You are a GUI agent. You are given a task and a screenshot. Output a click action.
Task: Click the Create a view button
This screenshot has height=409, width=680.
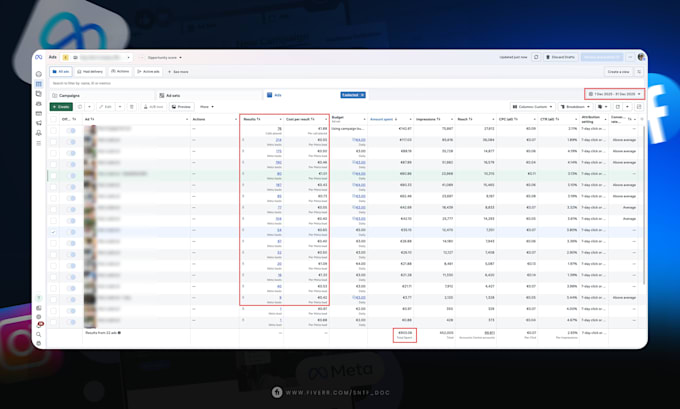coord(618,72)
